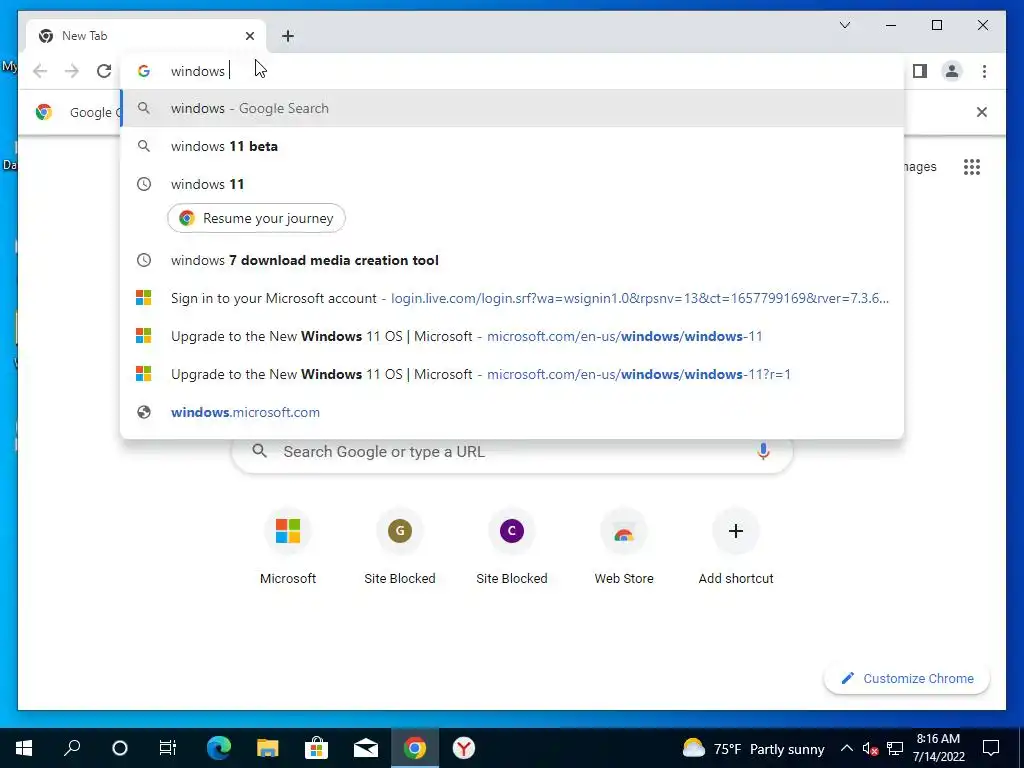This screenshot has width=1024, height=768.
Task: Open the profile avatar menu
Action: point(952,71)
